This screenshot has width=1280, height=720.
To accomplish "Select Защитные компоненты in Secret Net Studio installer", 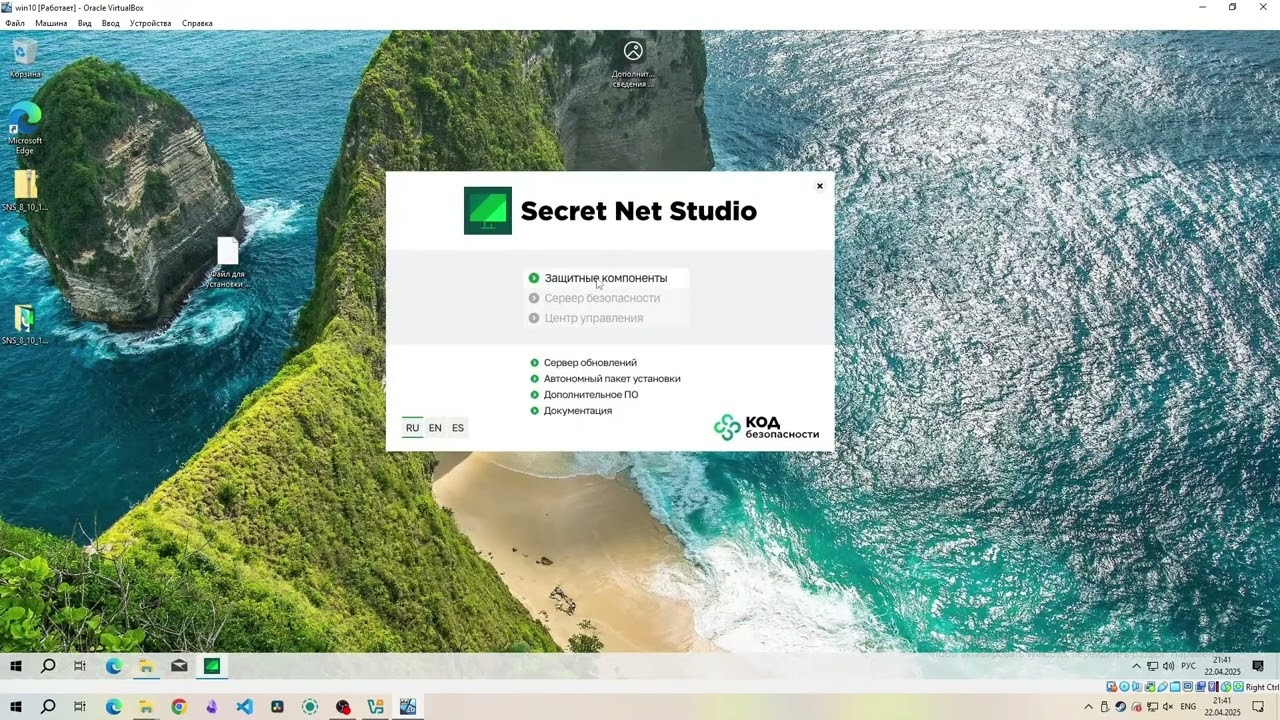I will [605, 278].
